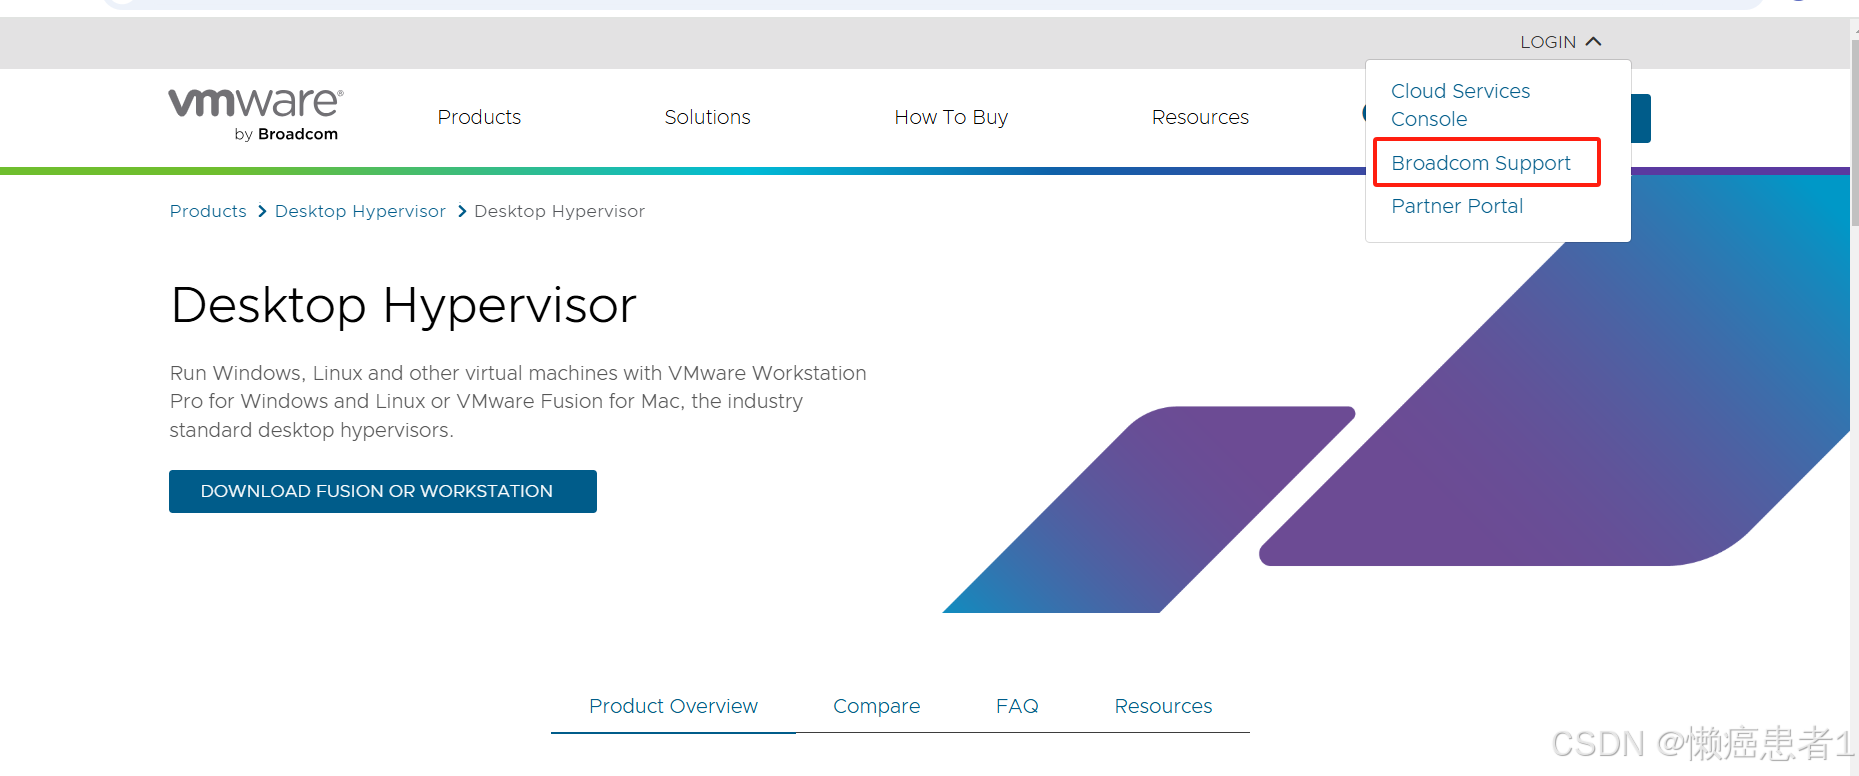
Task: Open the Products navigation menu
Action: 479,117
